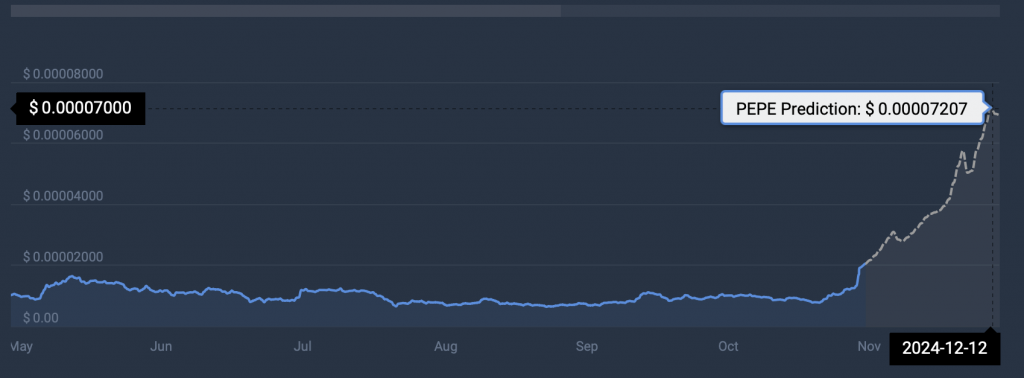Click the Nov month label

pyautogui.click(x=869, y=347)
